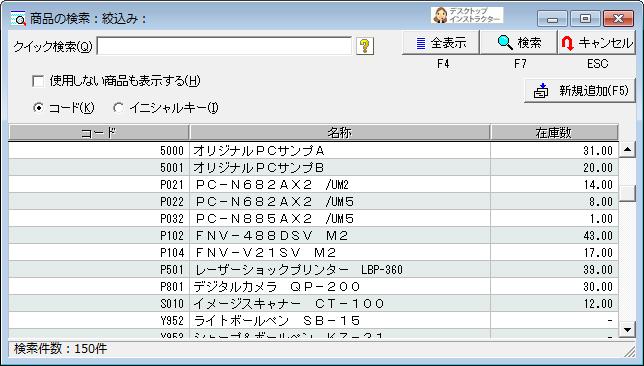
Task: Select row PC-N885AX2 /UM5
Action: pyautogui.click(x=313, y=219)
